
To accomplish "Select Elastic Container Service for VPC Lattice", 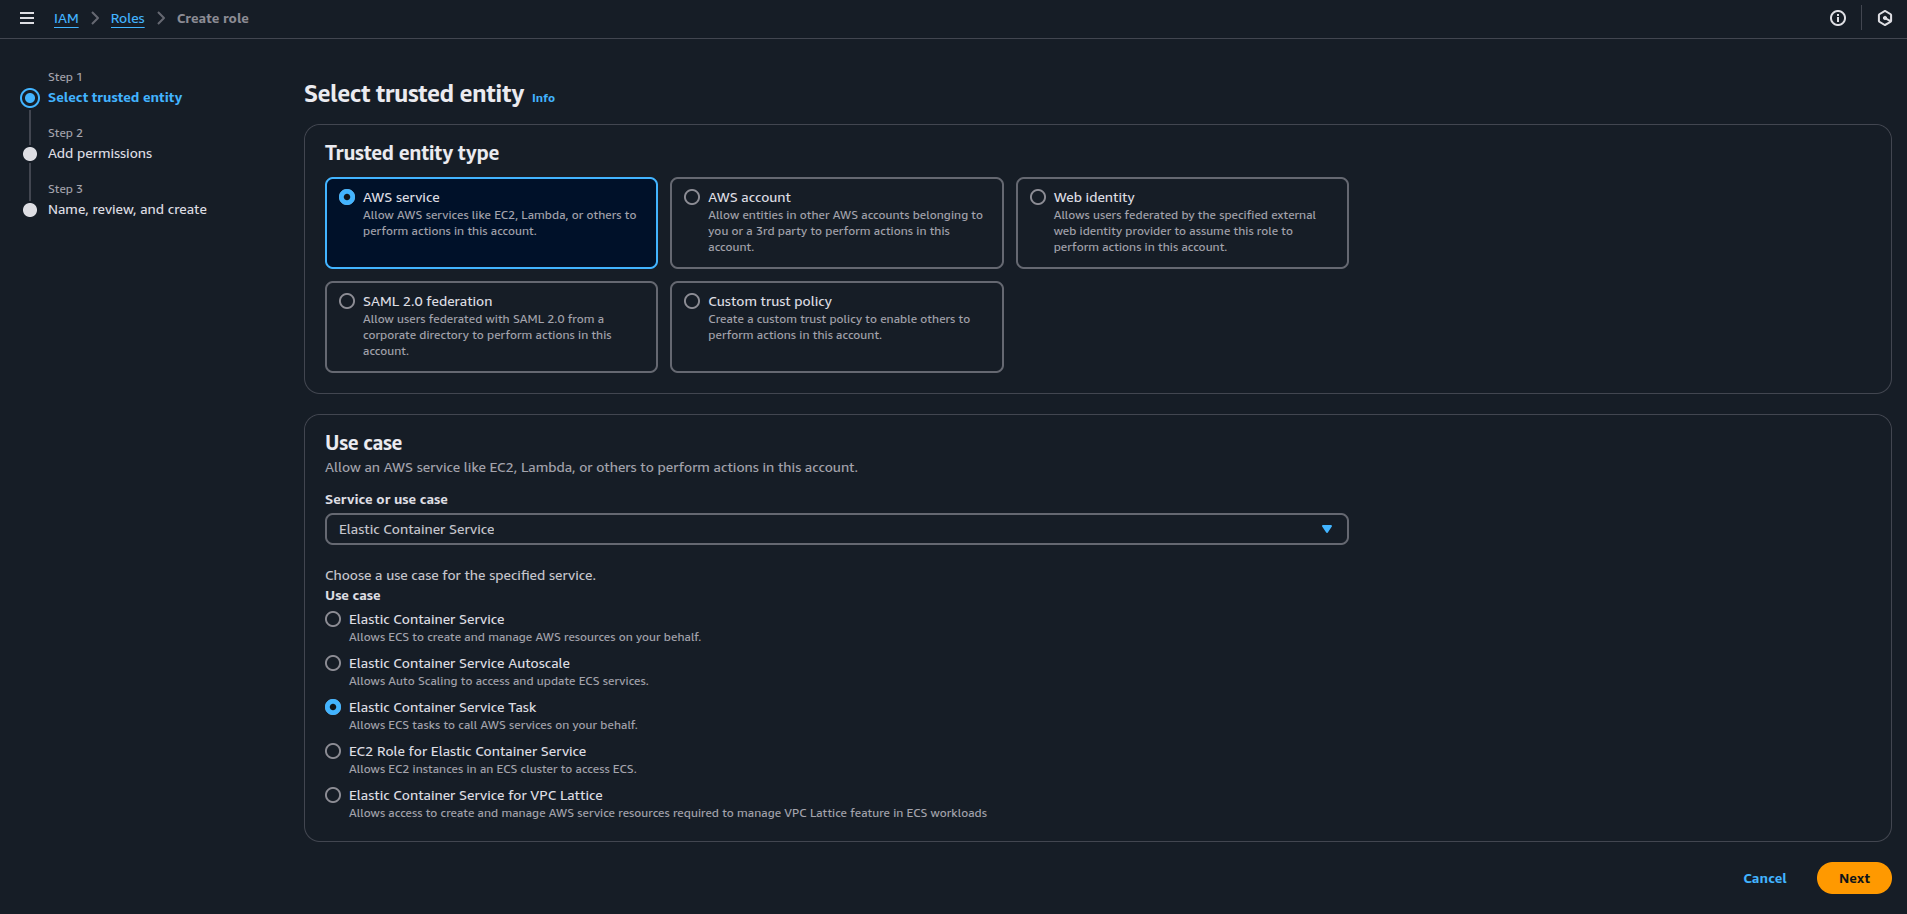I will pyautogui.click(x=333, y=795).
